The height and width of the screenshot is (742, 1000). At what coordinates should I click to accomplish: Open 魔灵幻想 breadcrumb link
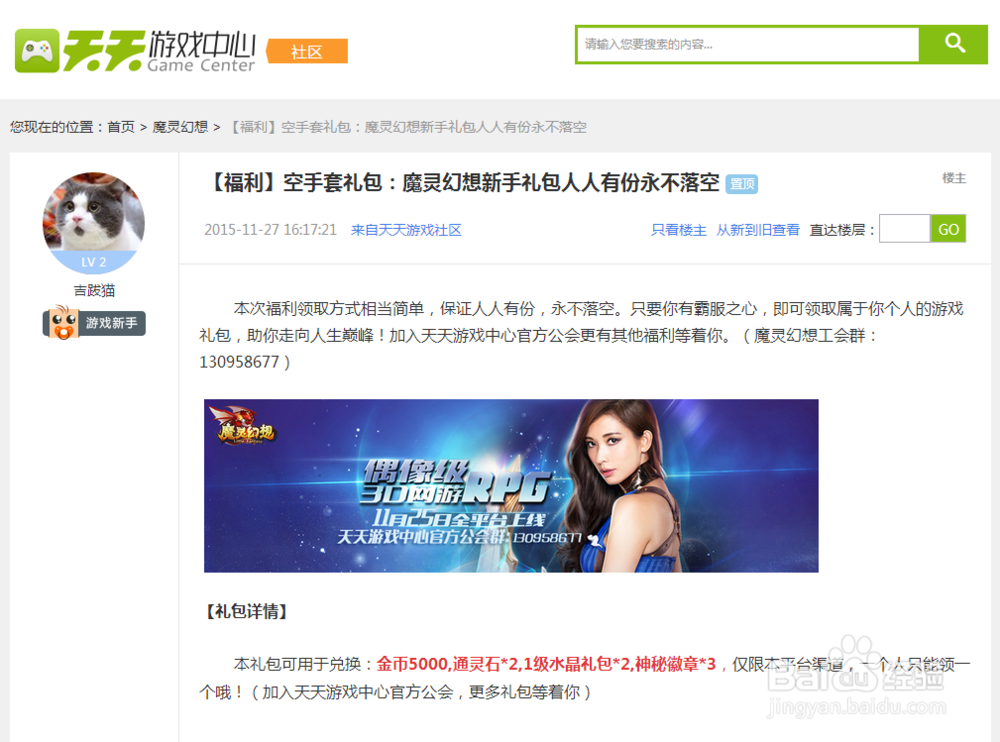pos(180,127)
